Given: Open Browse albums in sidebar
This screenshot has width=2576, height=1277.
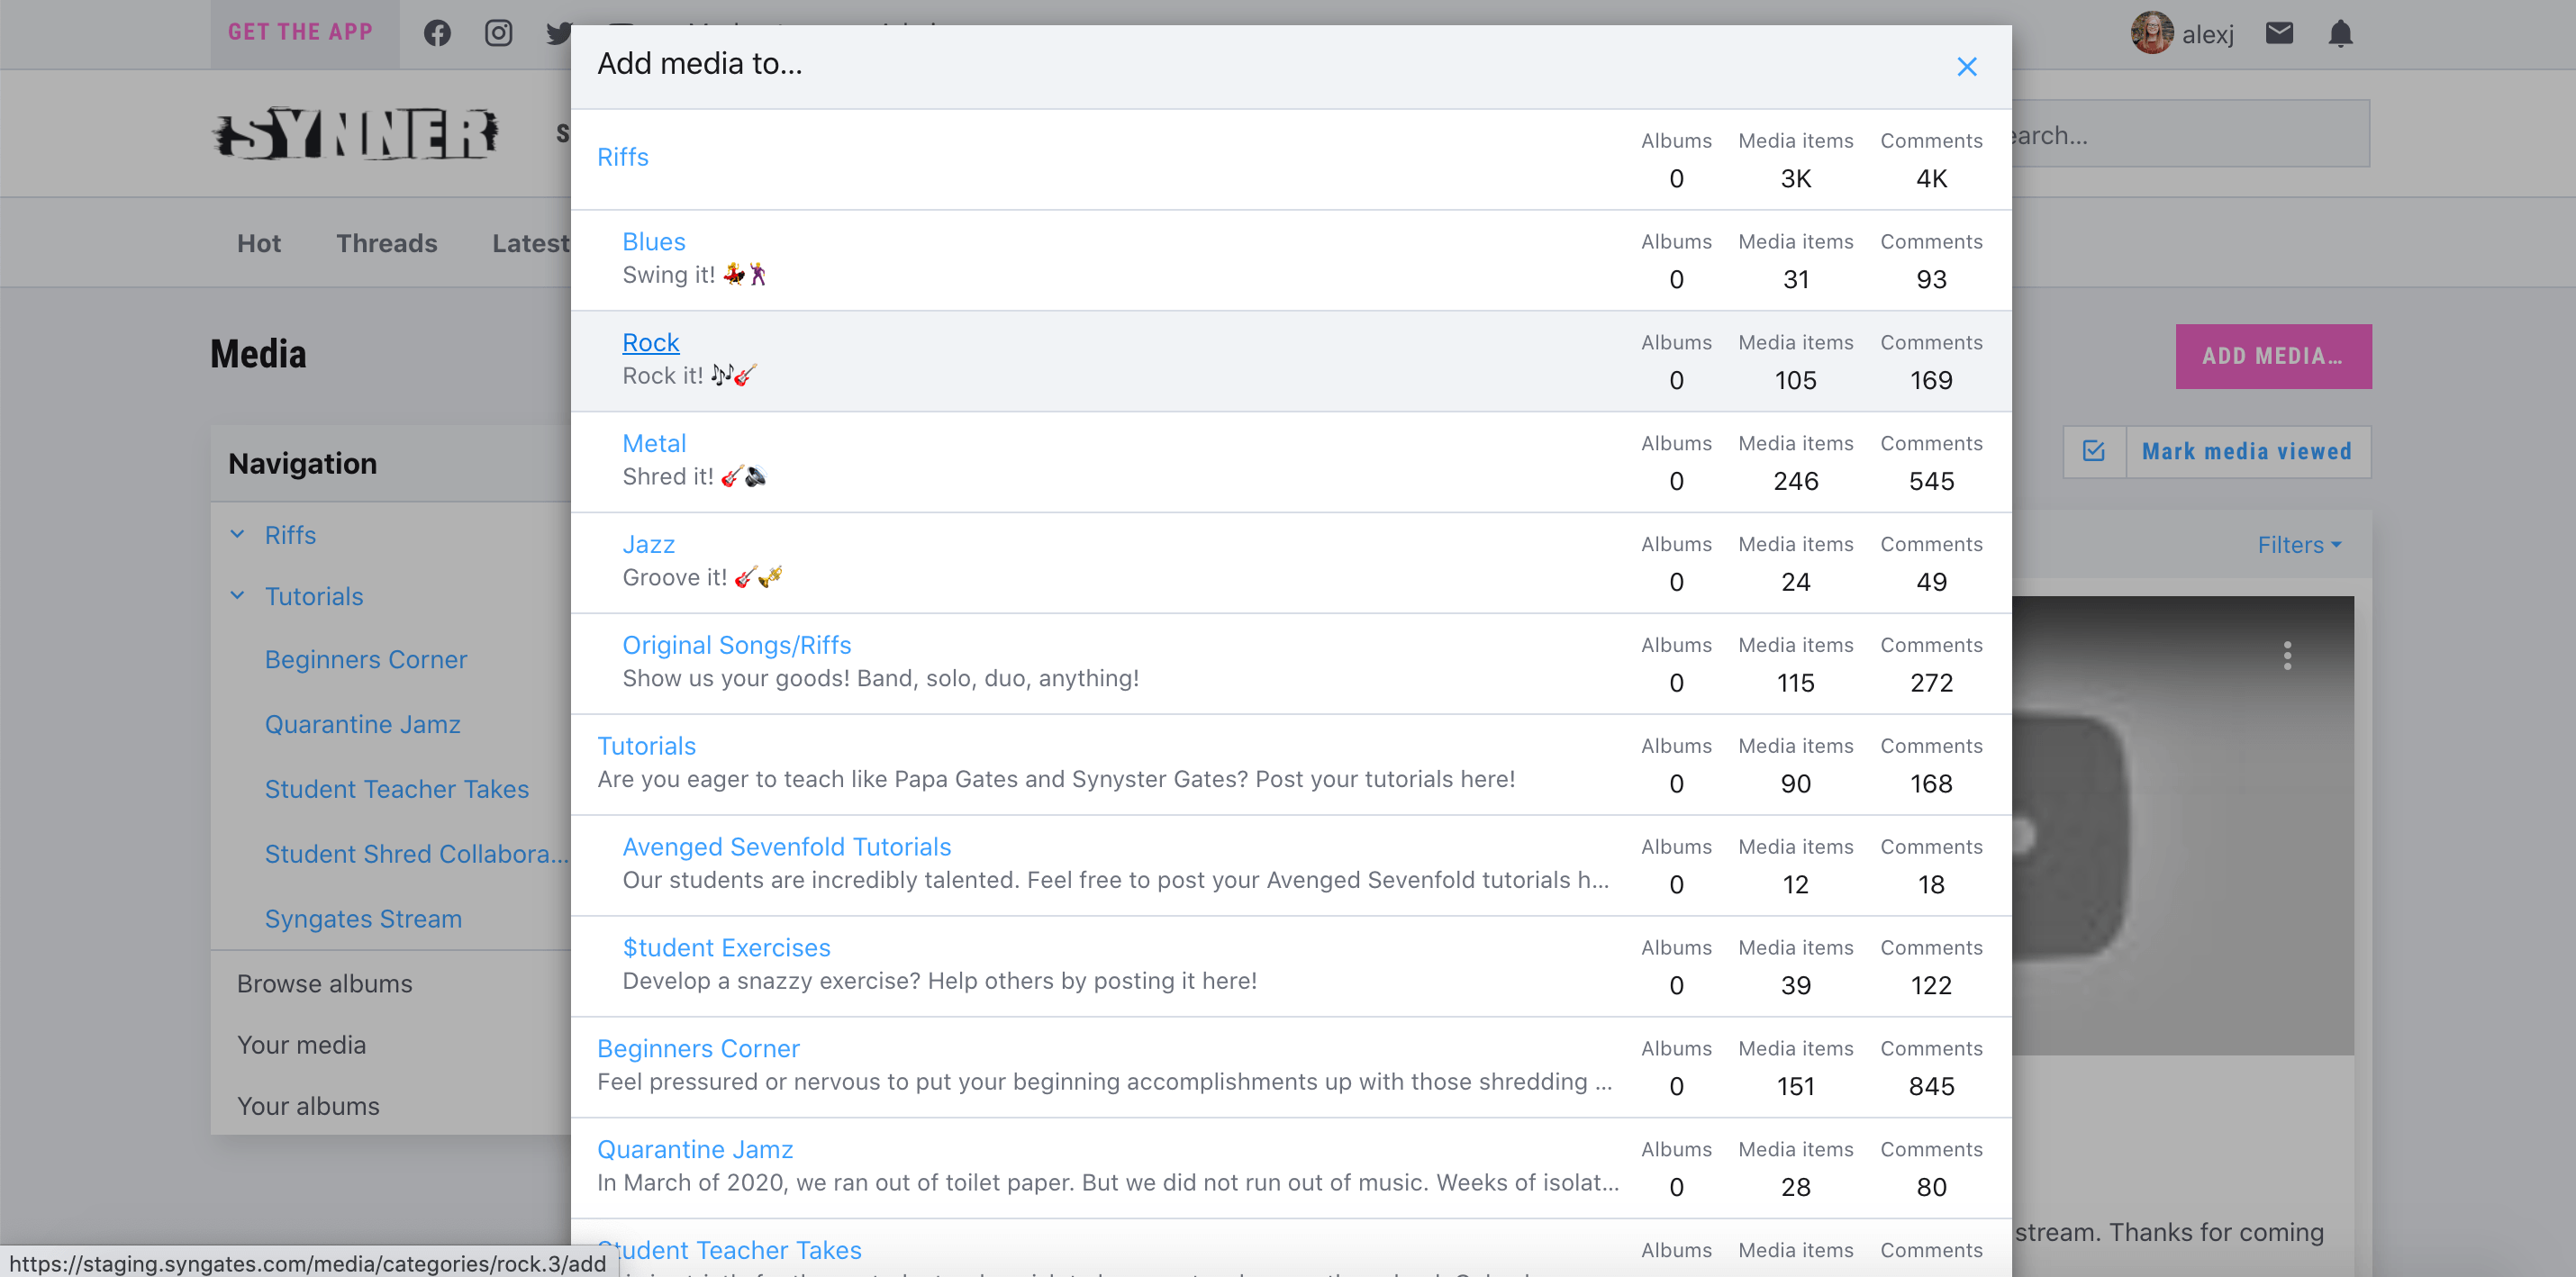Looking at the screenshot, I should (324, 984).
